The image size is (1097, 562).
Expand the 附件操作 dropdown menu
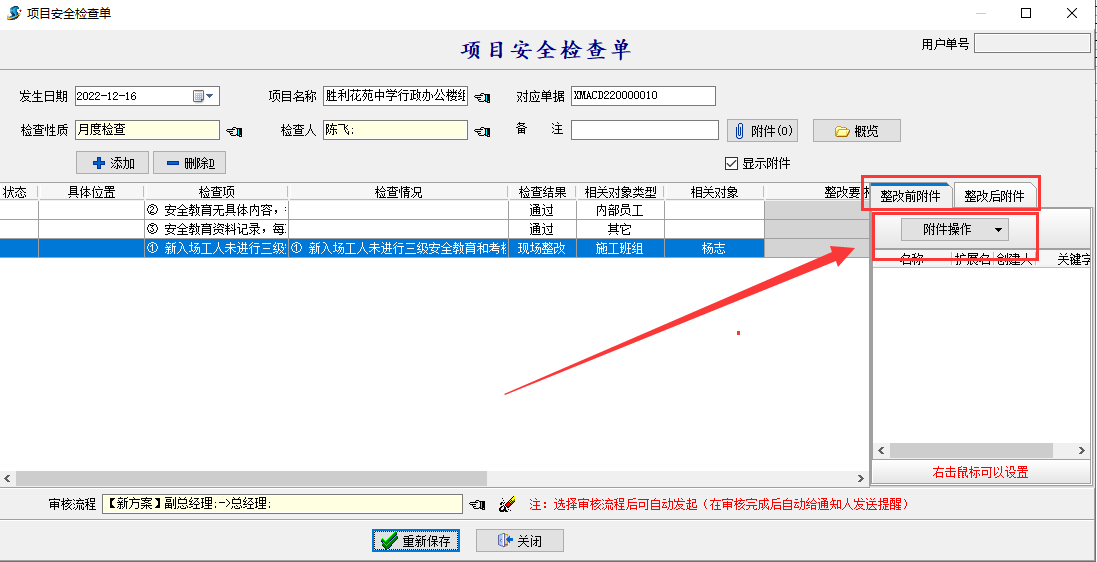(954, 230)
